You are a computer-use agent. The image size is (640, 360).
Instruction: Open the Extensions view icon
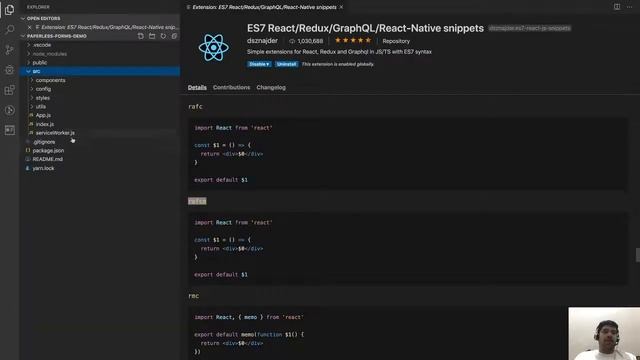pyautogui.click(x=9, y=90)
